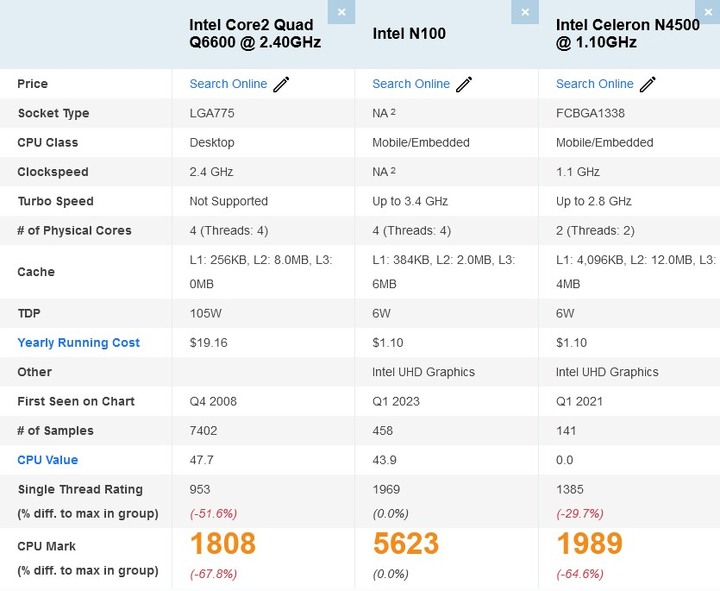Open Search Online link for Intel N100
720x591 pixels.
coord(411,84)
